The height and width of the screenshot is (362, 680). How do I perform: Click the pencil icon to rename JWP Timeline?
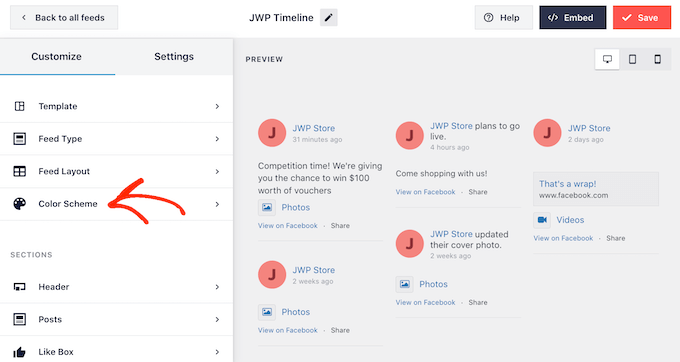click(329, 18)
